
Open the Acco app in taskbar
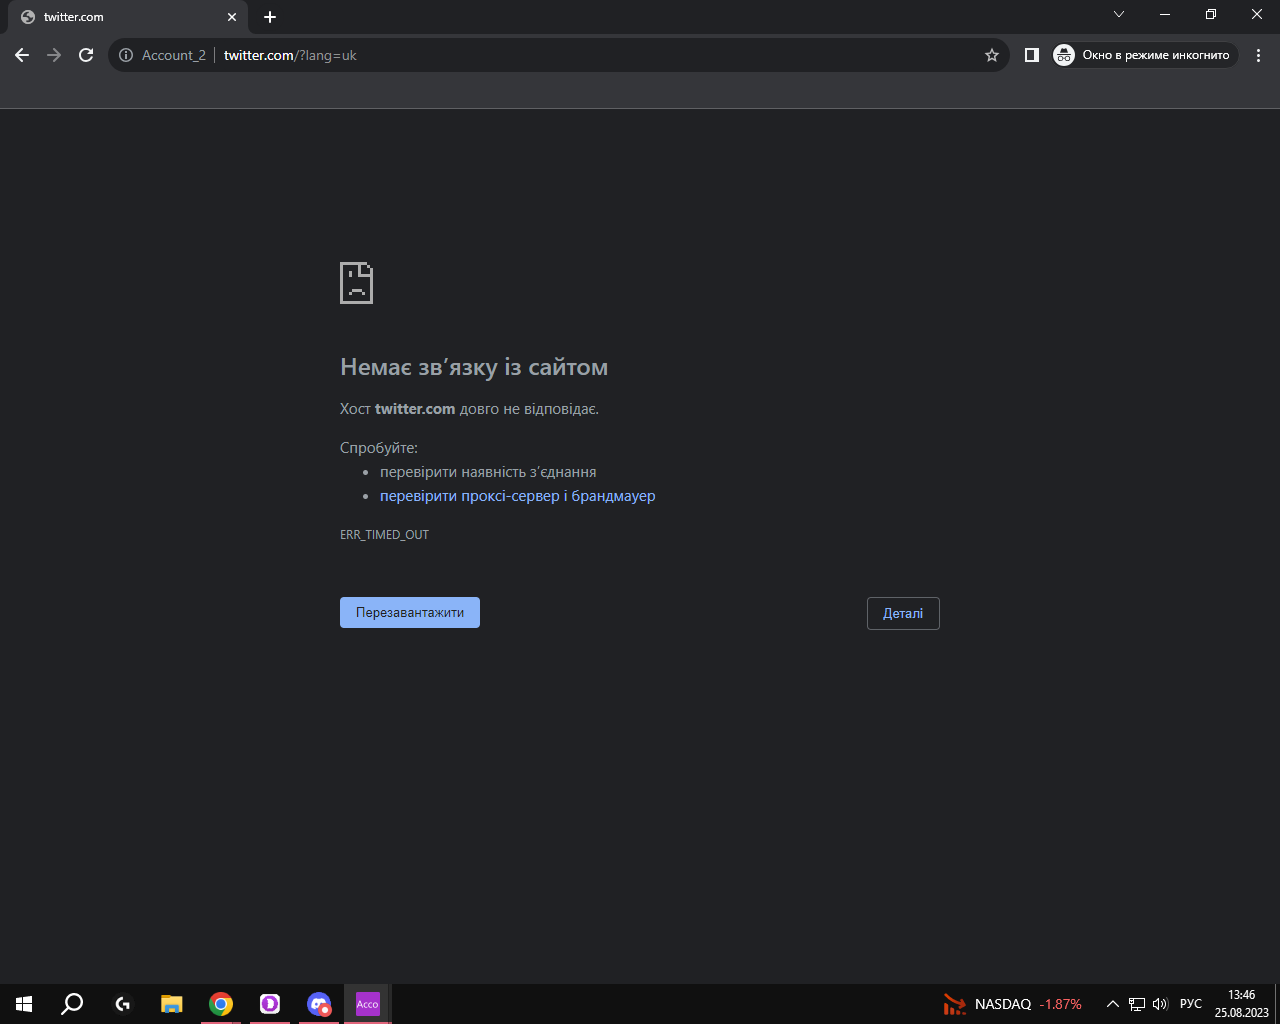click(368, 1004)
